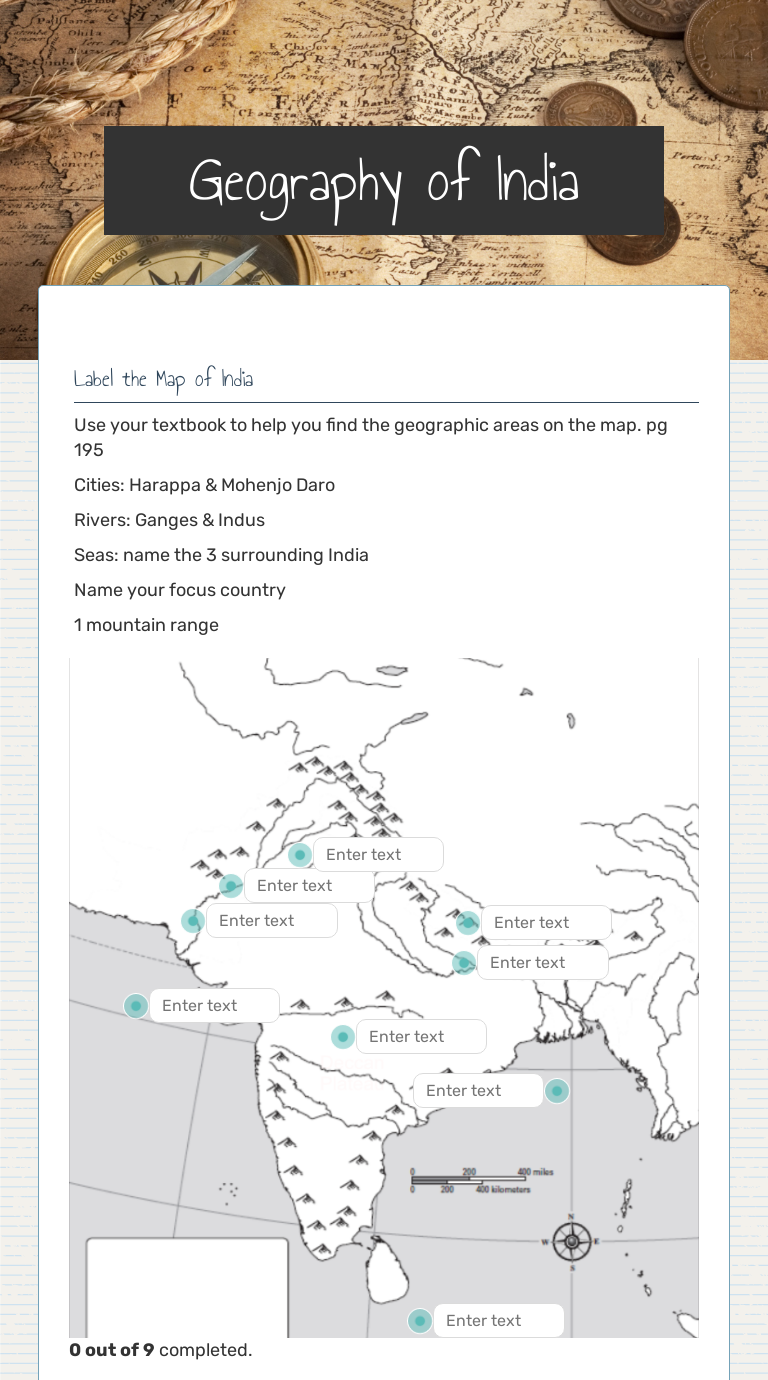
Task: Click the Geography of India title banner
Action: point(384,182)
